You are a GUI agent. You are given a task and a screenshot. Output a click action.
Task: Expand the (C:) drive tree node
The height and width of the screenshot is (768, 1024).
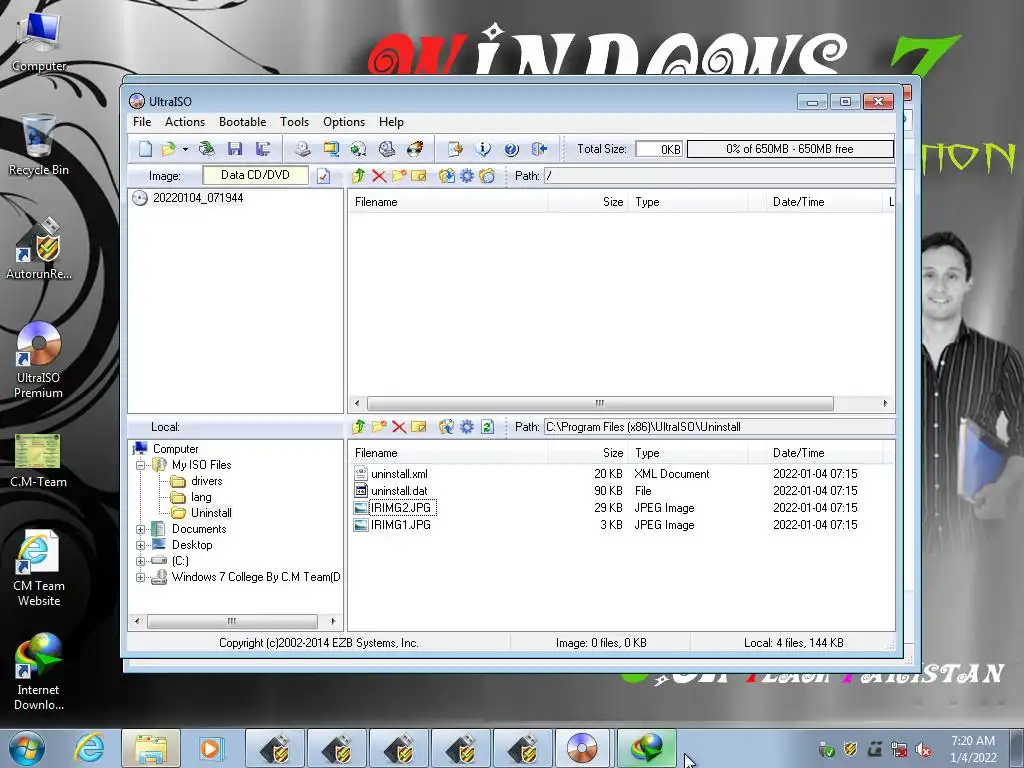pyautogui.click(x=140, y=562)
